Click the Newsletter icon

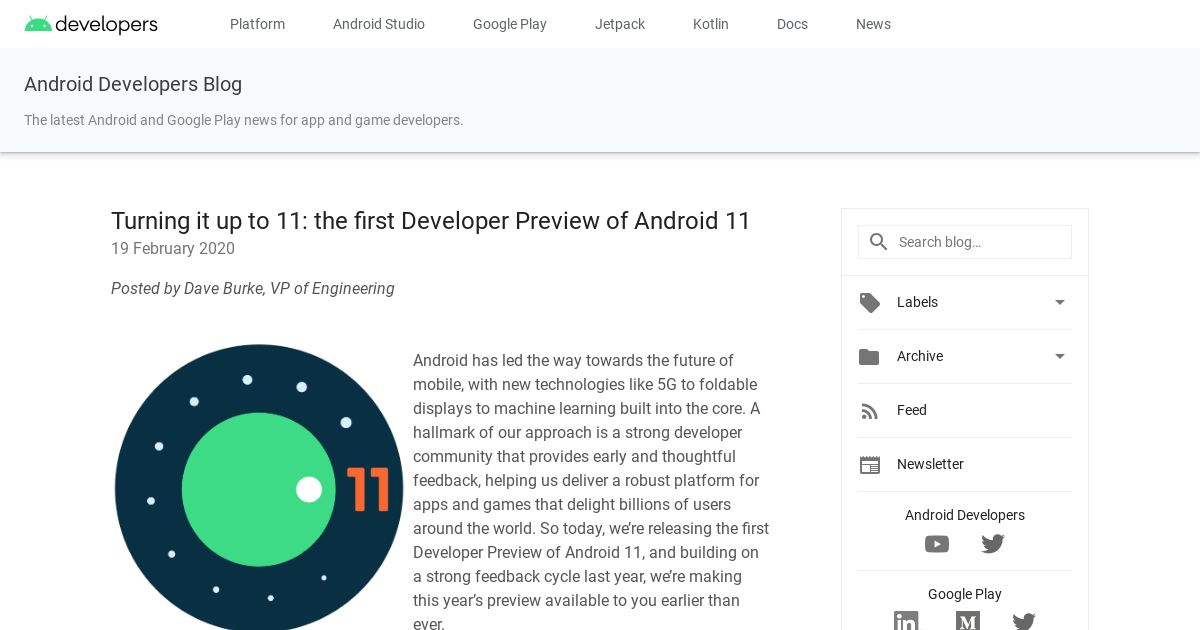pos(870,465)
